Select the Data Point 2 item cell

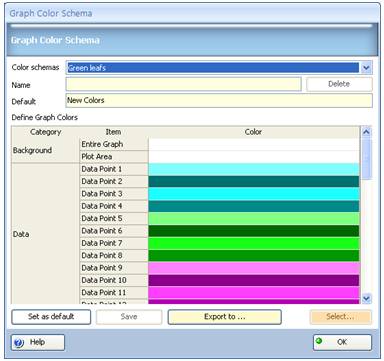point(114,181)
